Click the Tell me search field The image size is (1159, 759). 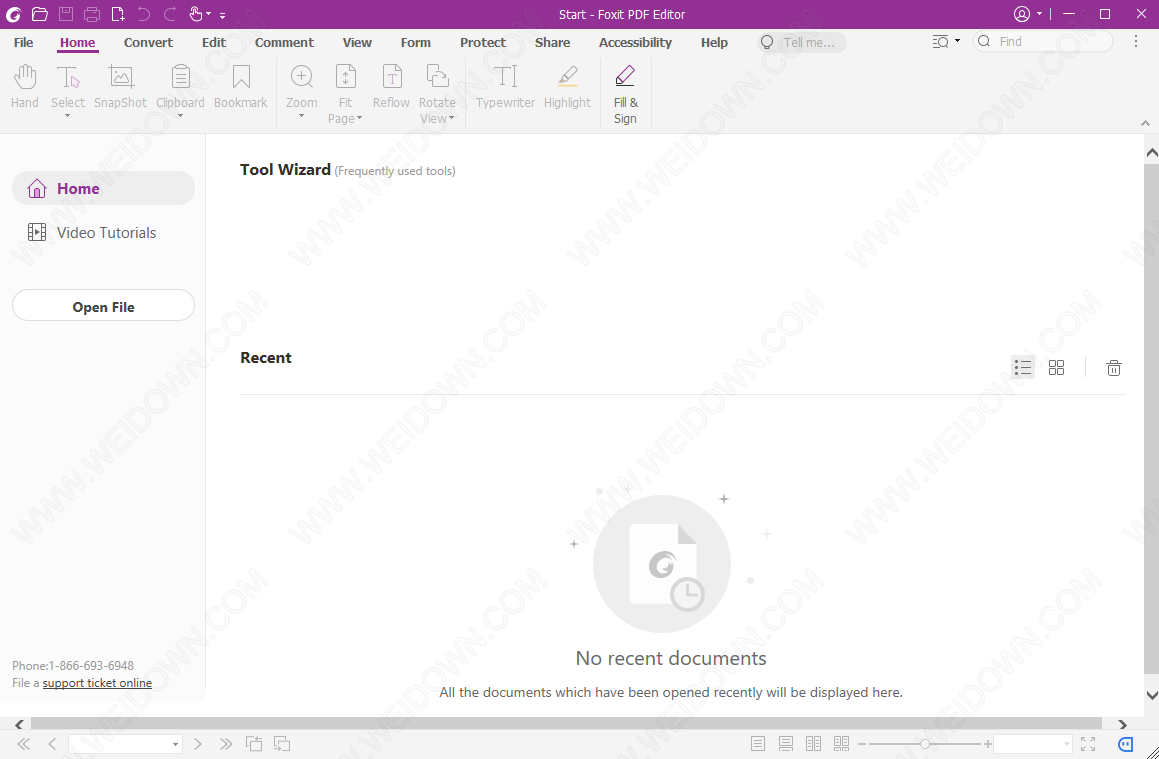click(x=802, y=42)
